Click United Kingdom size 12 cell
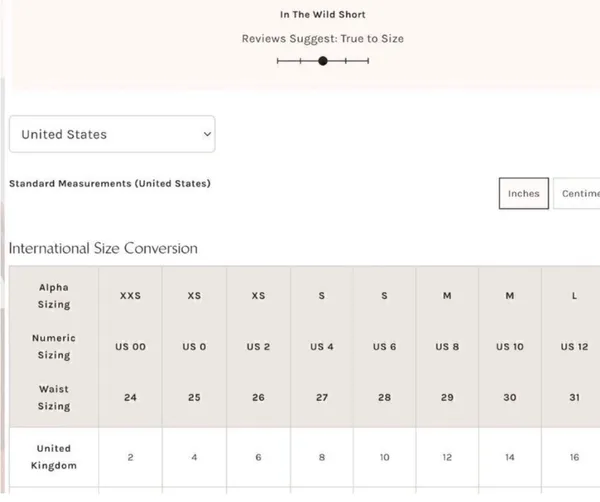600x502 pixels. pyautogui.click(x=447, y=457)
